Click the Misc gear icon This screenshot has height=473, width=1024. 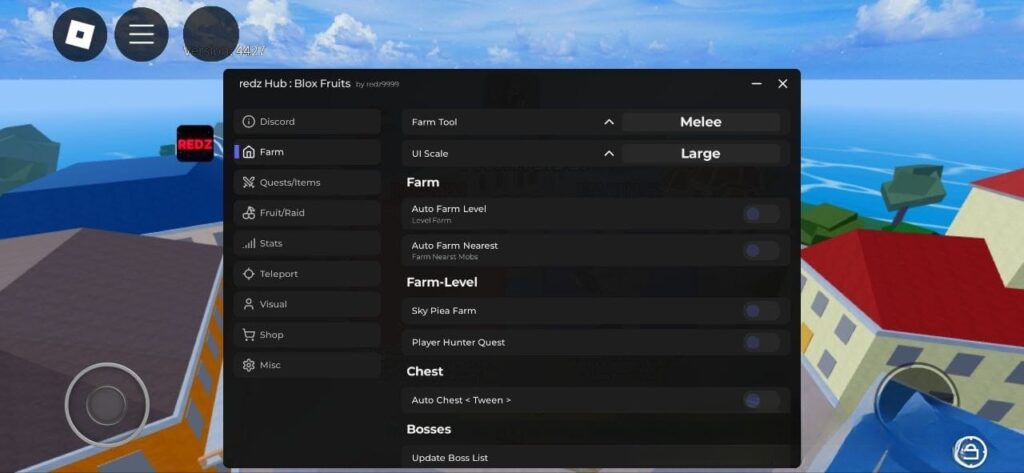(248, 365)
